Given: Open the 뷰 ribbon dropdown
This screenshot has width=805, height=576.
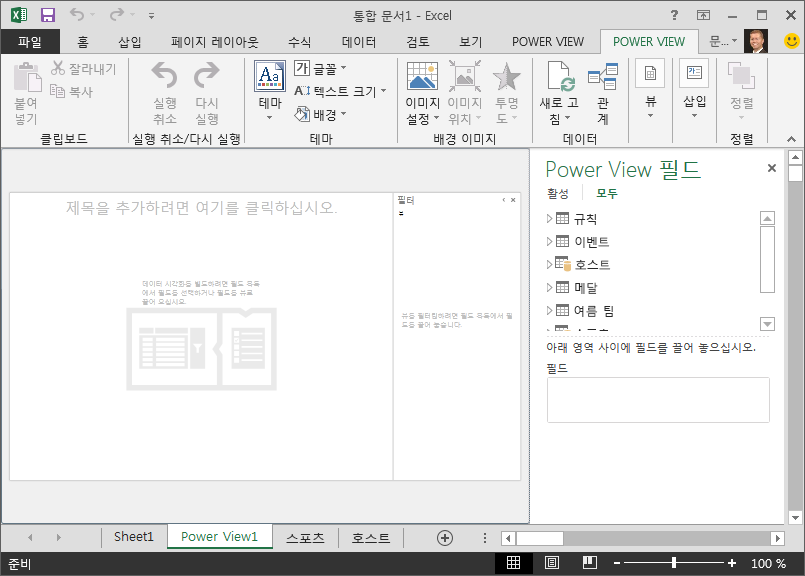Looking at the screenshot, I should (650, 89).
